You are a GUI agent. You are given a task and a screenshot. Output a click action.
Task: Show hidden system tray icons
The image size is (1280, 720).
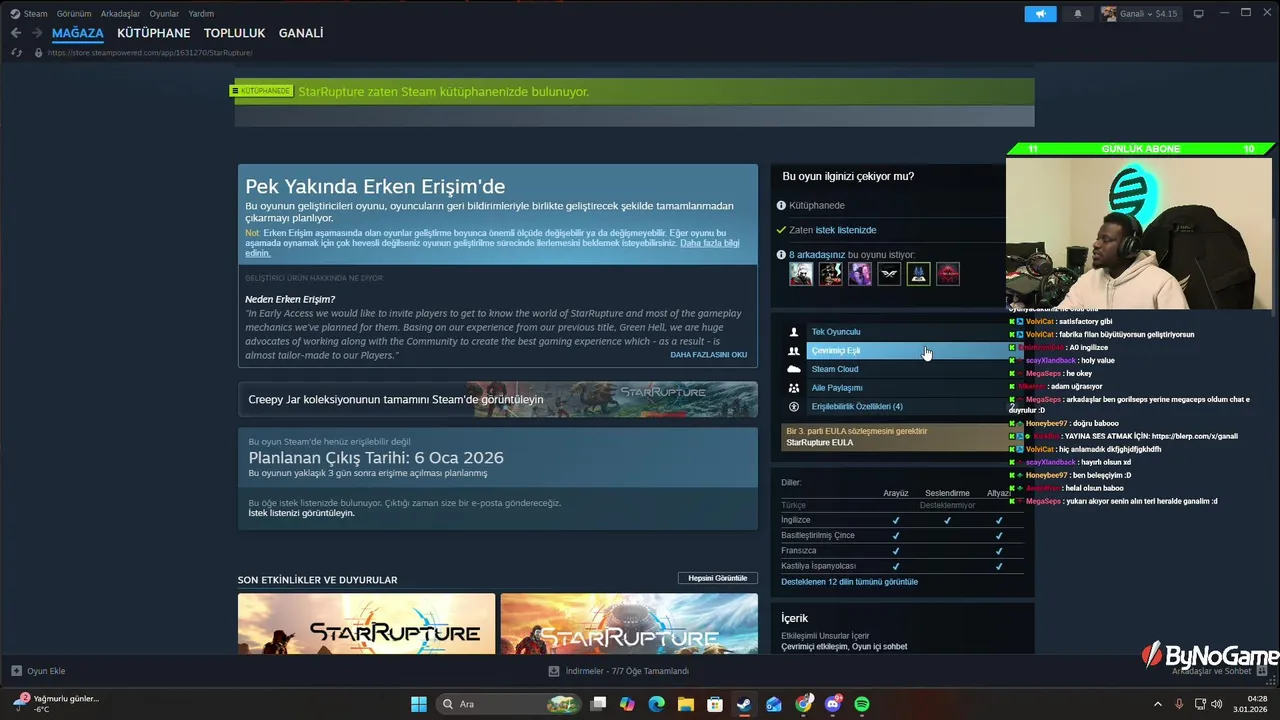[1158, 704]
